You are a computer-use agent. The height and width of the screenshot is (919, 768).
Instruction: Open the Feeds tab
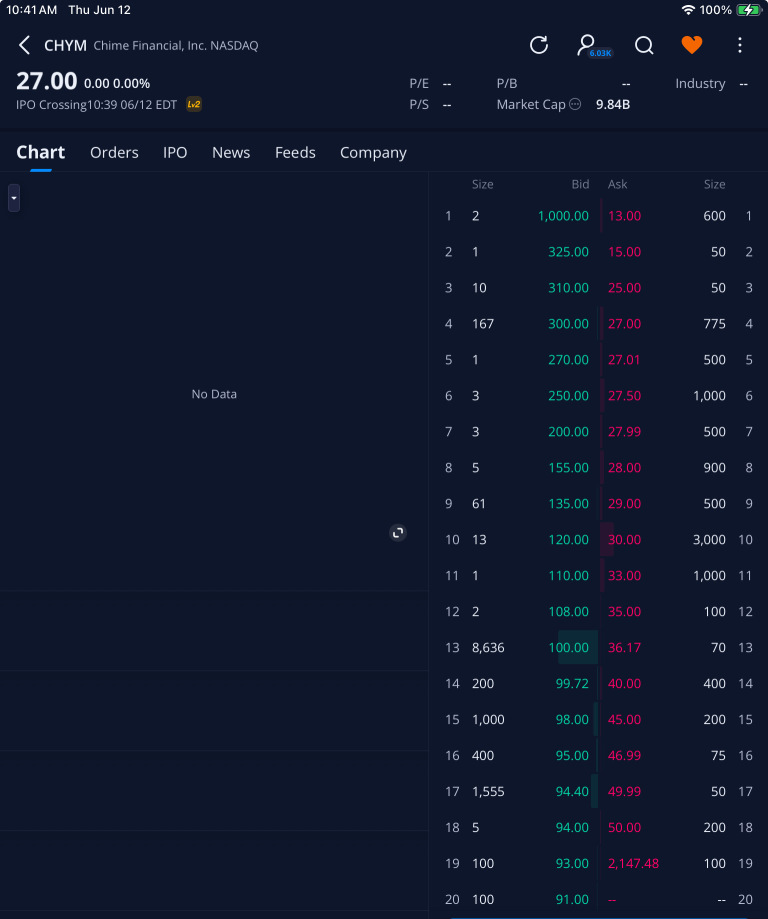click(x=295, y=152)
